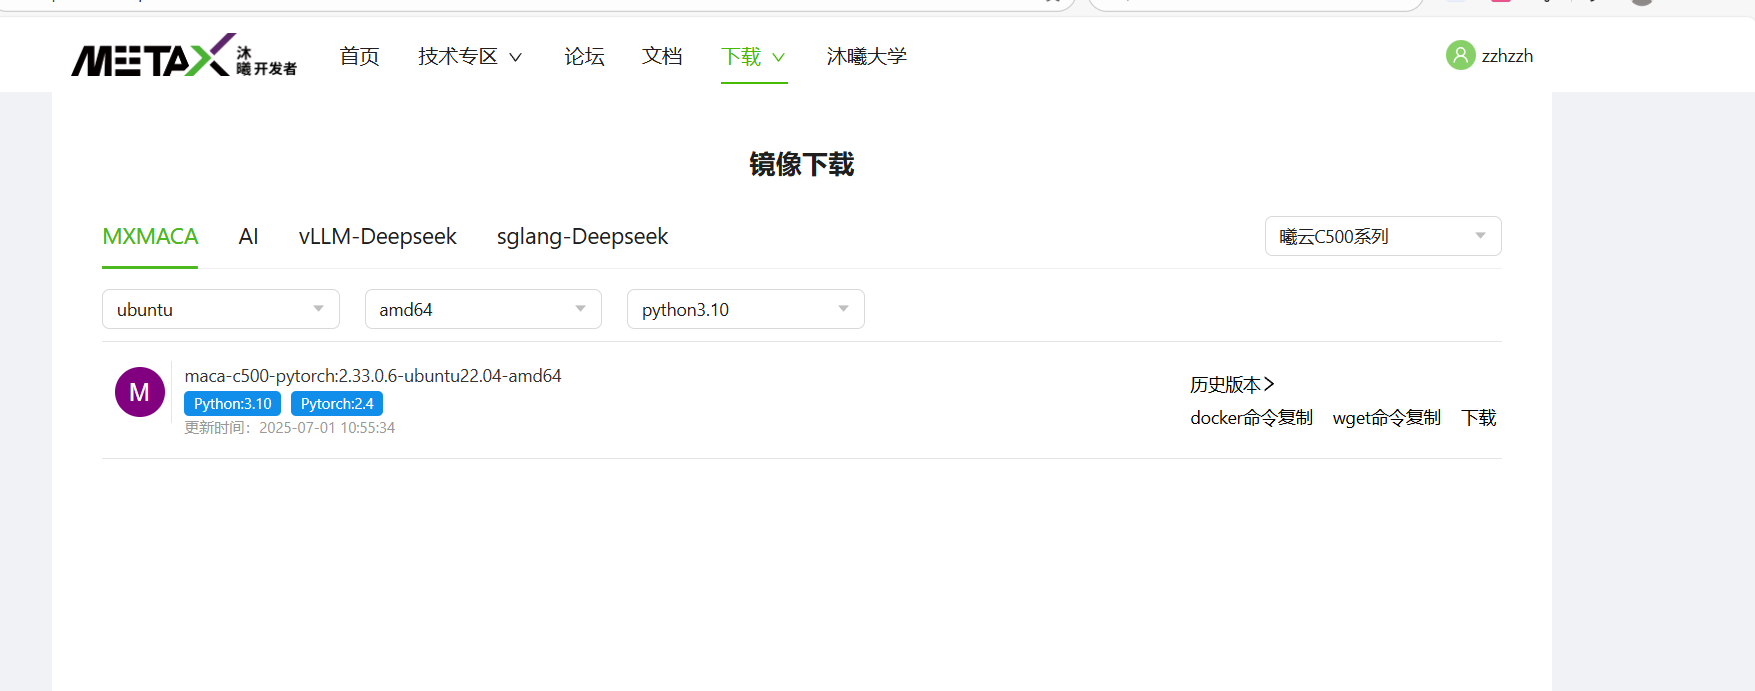
Task: Click the green user avatar icon
Action: 1460,55
